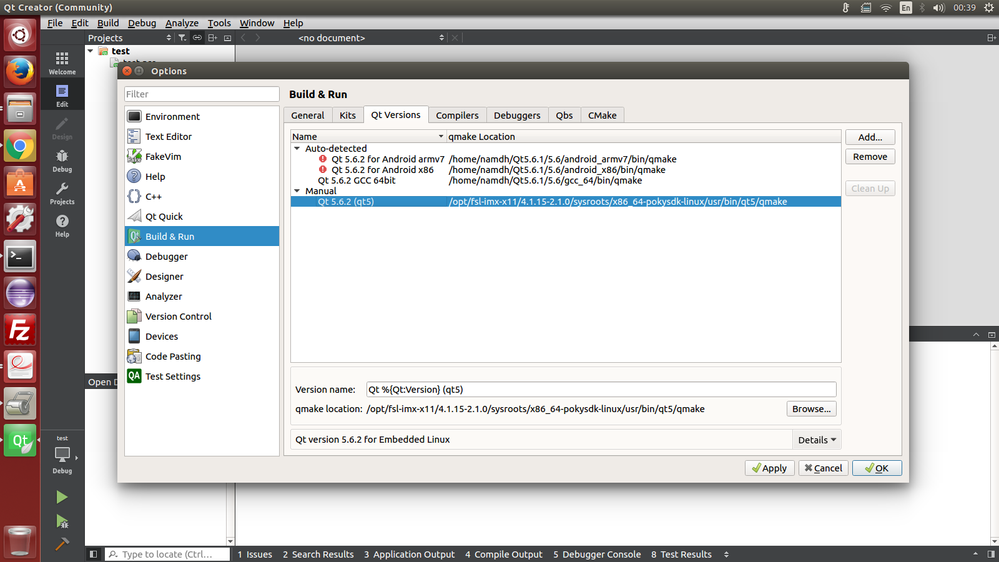999x562 pixels.
Task: Open FileZilla from the dock
Action: (20, 330)
